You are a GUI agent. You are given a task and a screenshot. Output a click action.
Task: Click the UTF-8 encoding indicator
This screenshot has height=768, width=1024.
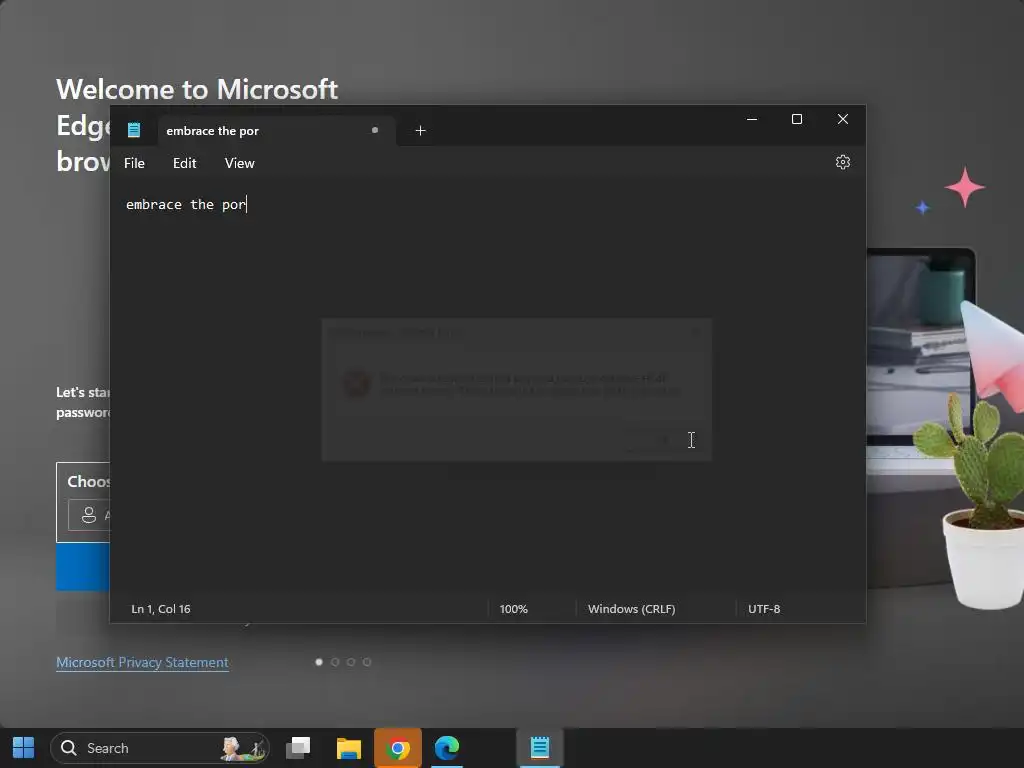(x=764, y=609)
